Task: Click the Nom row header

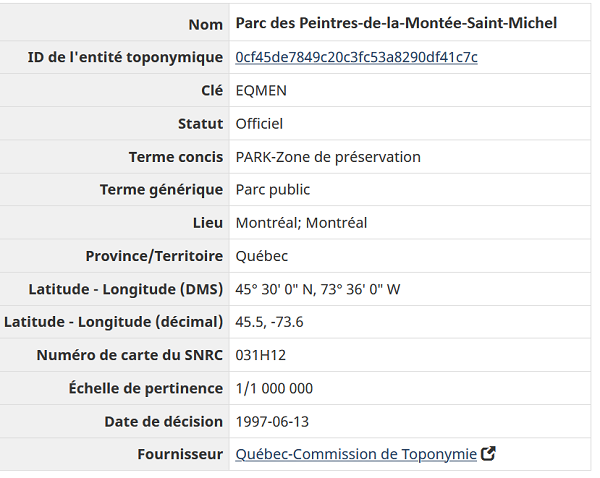Action: (x=205, y=24)
